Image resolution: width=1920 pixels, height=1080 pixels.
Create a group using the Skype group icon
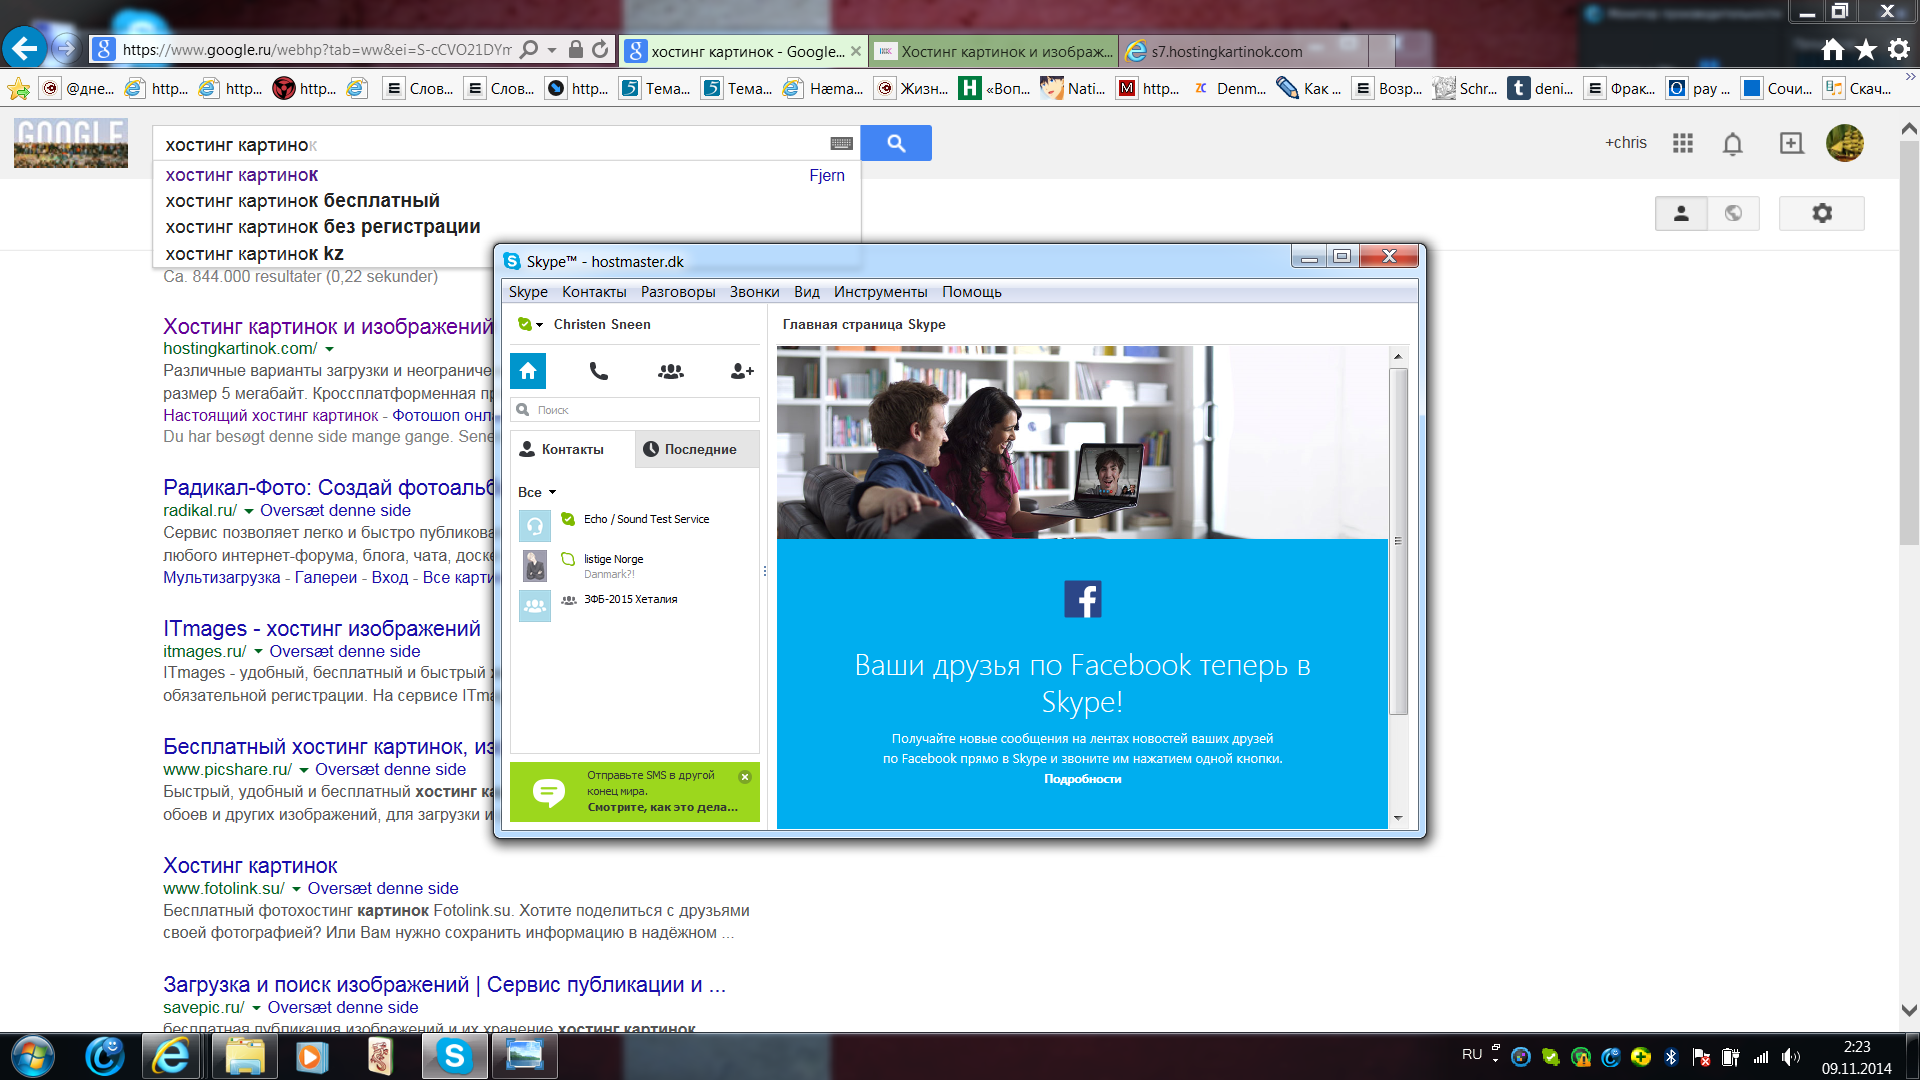click(671, 371)
